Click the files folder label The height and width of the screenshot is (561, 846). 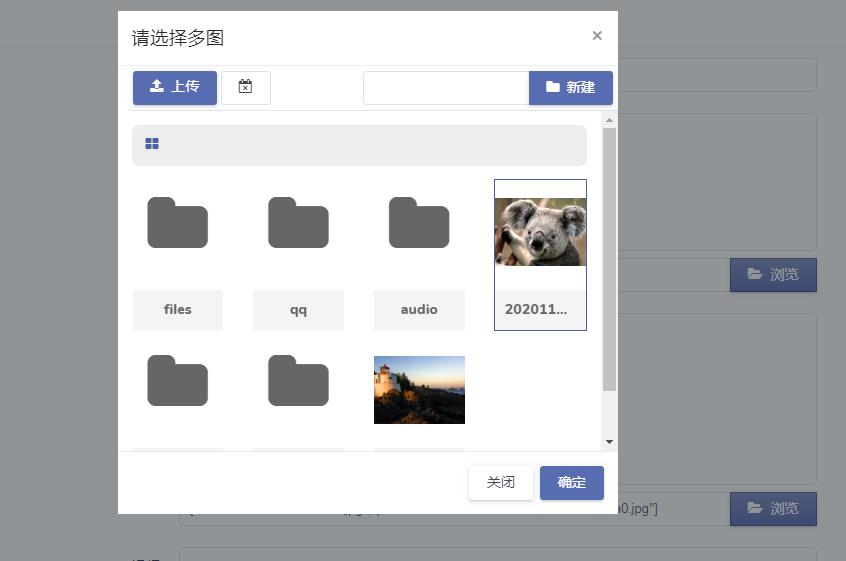[178, 310]
